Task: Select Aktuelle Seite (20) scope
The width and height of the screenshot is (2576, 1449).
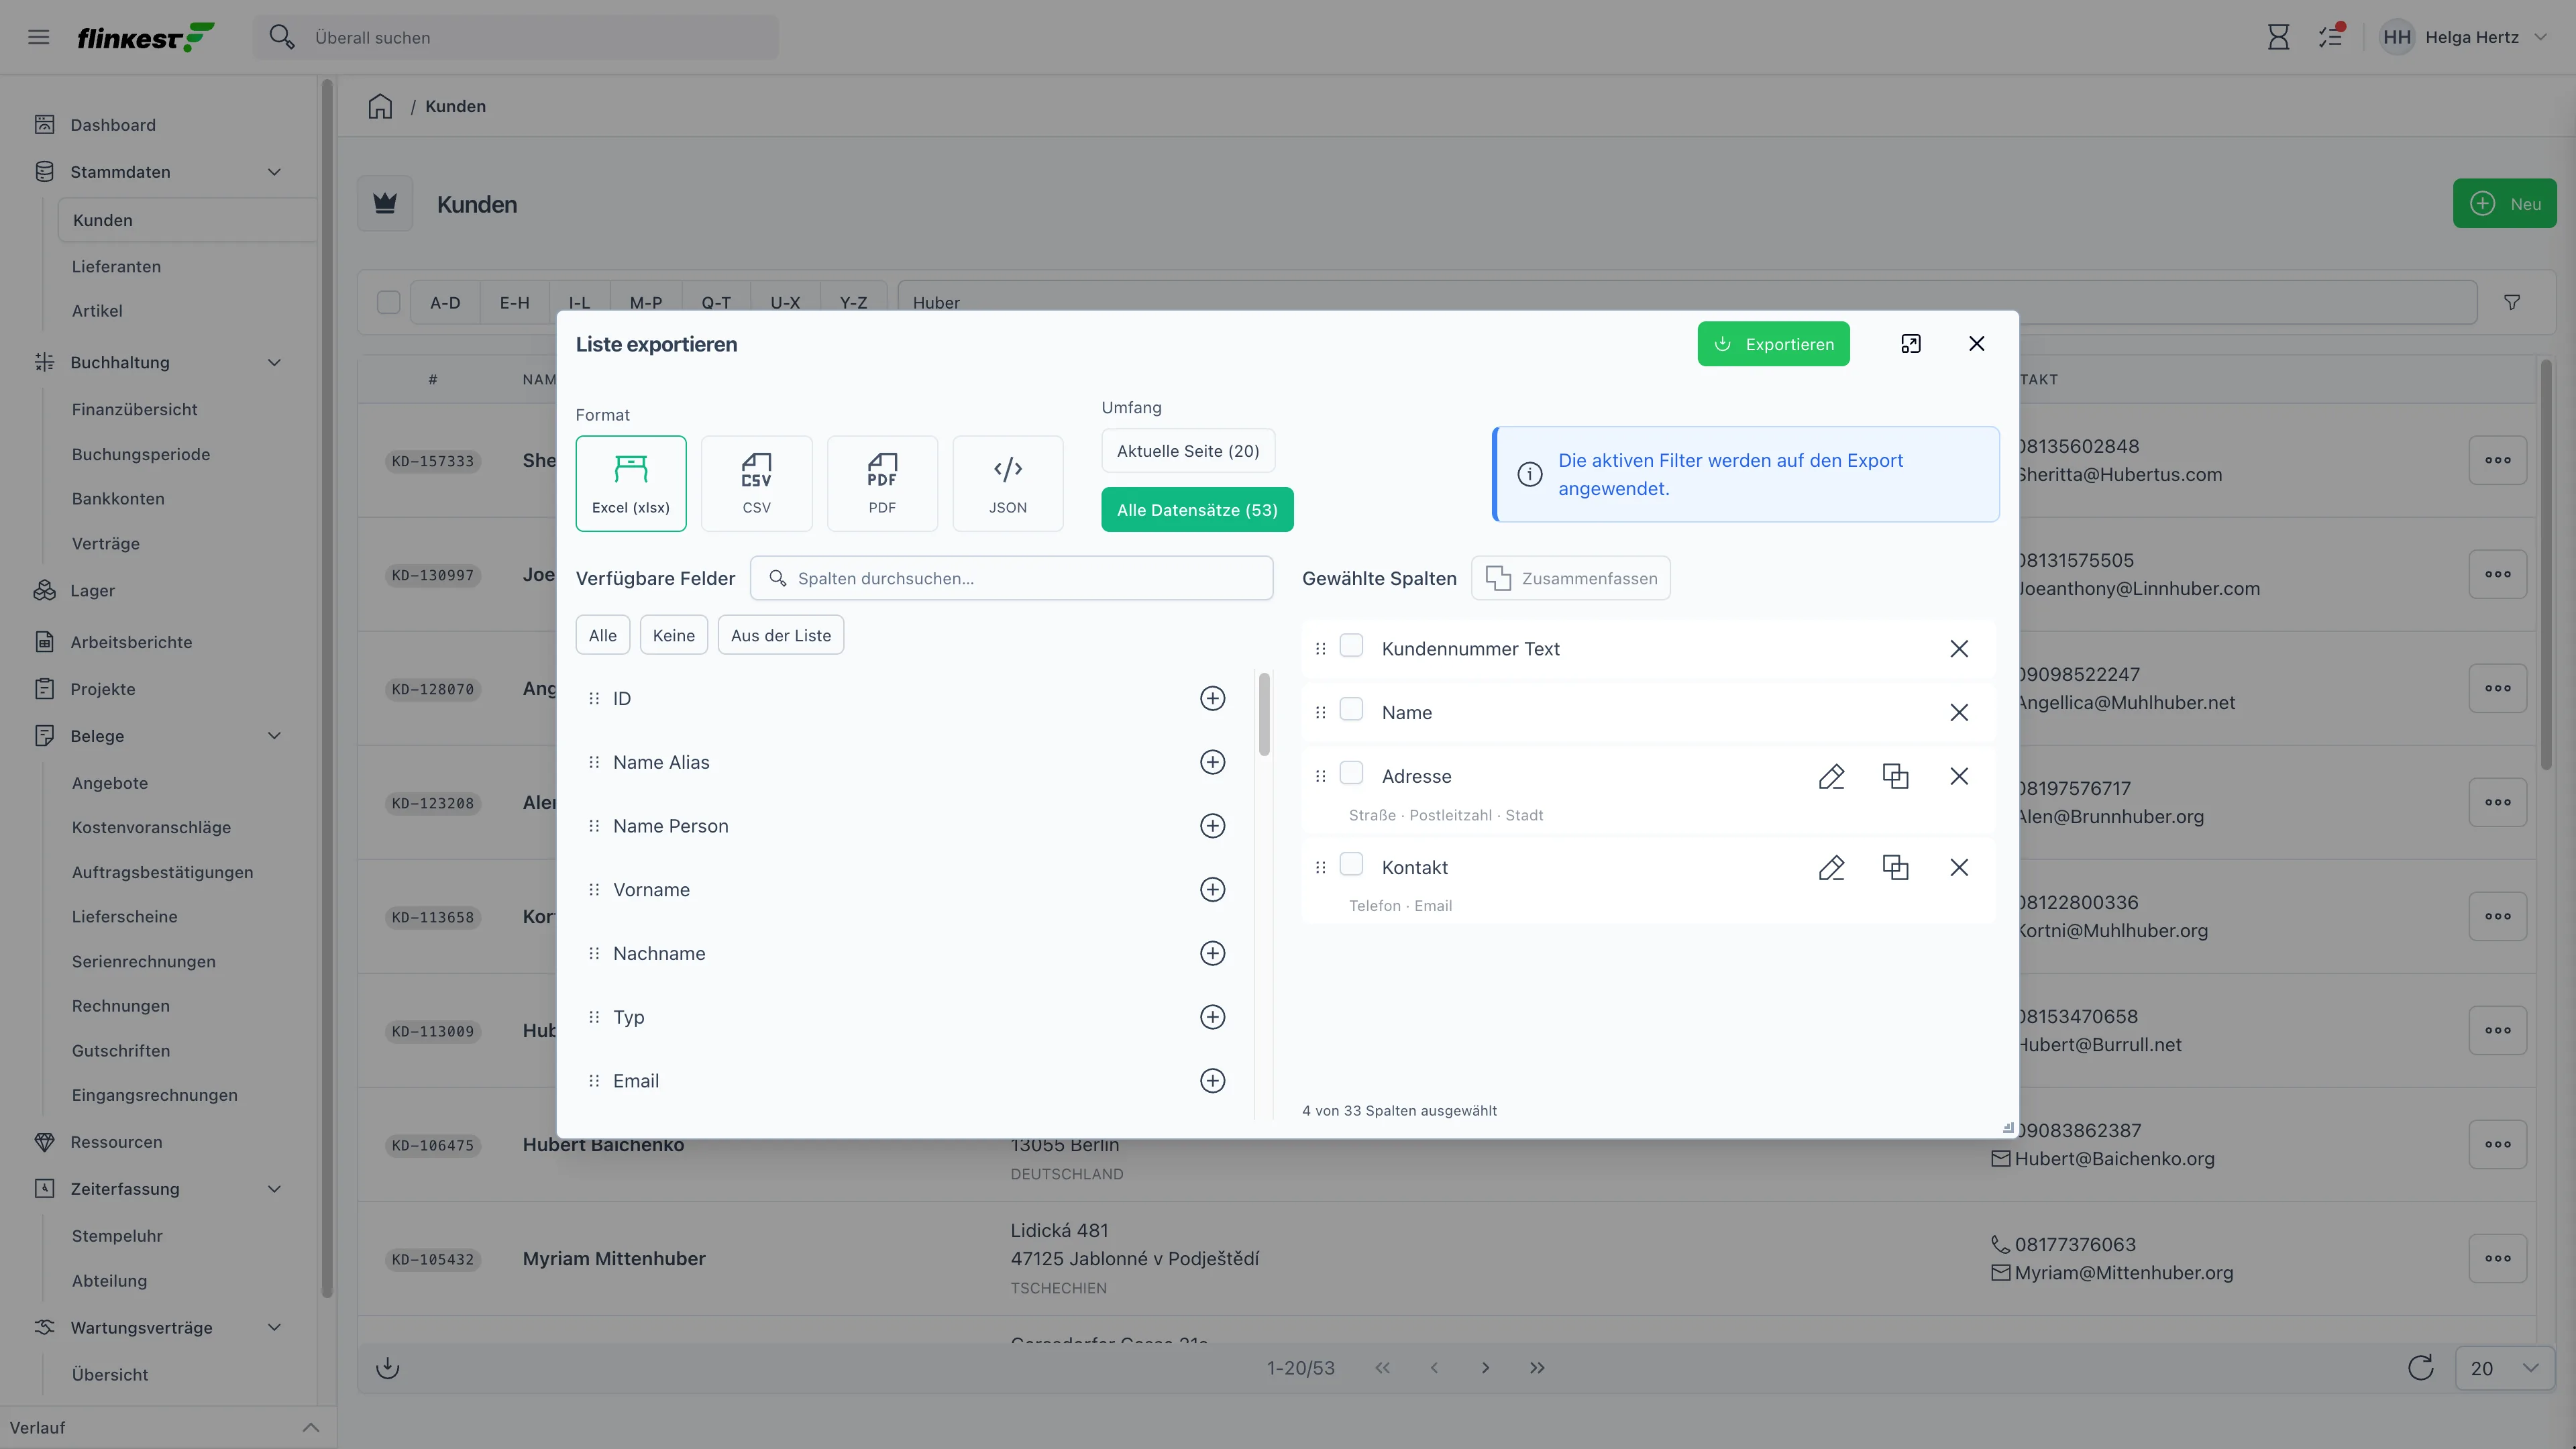Action: pyautogui.click(x=1188, y=451)
